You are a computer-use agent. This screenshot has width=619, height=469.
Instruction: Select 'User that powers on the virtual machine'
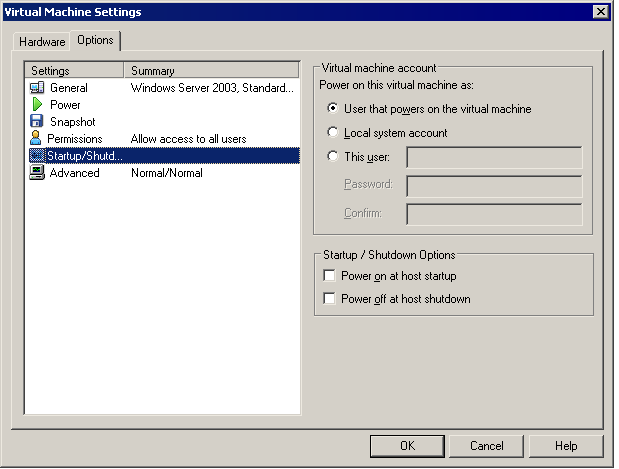333,109
